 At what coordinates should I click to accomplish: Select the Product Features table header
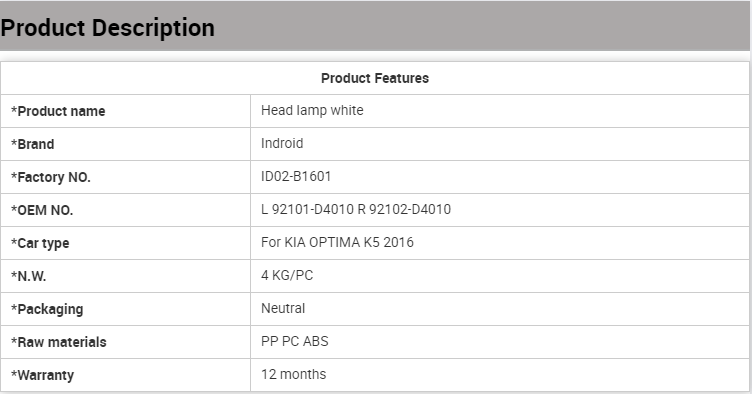[375, 78]
